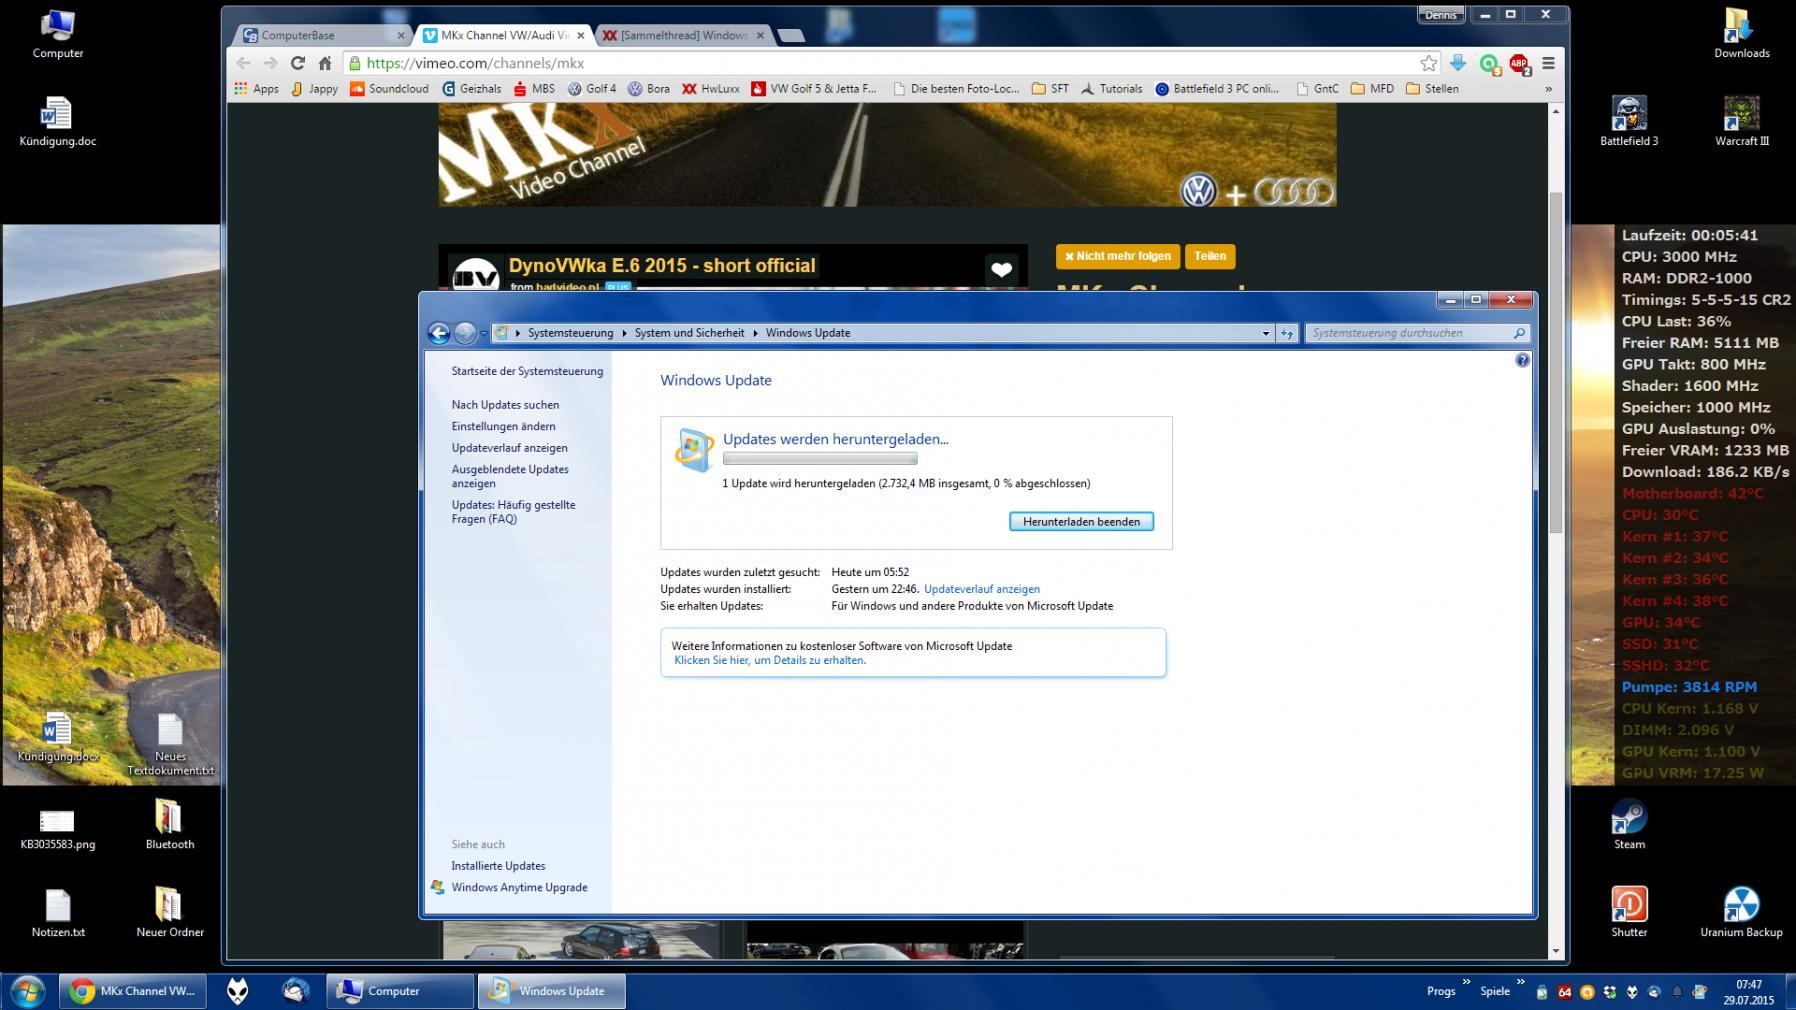Open Windows Anytime Upgrade link
The image size is (1796, 1010).
(x=519, y=887)
